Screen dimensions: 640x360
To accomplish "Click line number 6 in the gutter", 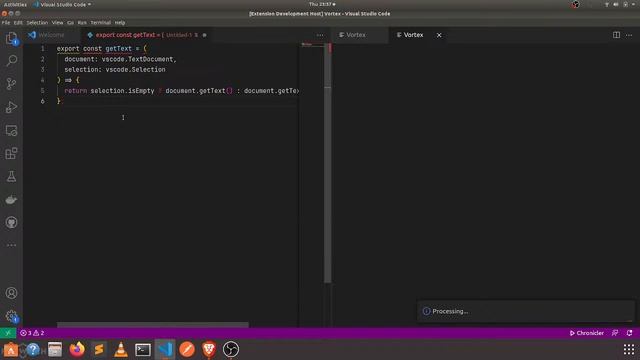I will (x=42, y=101).
